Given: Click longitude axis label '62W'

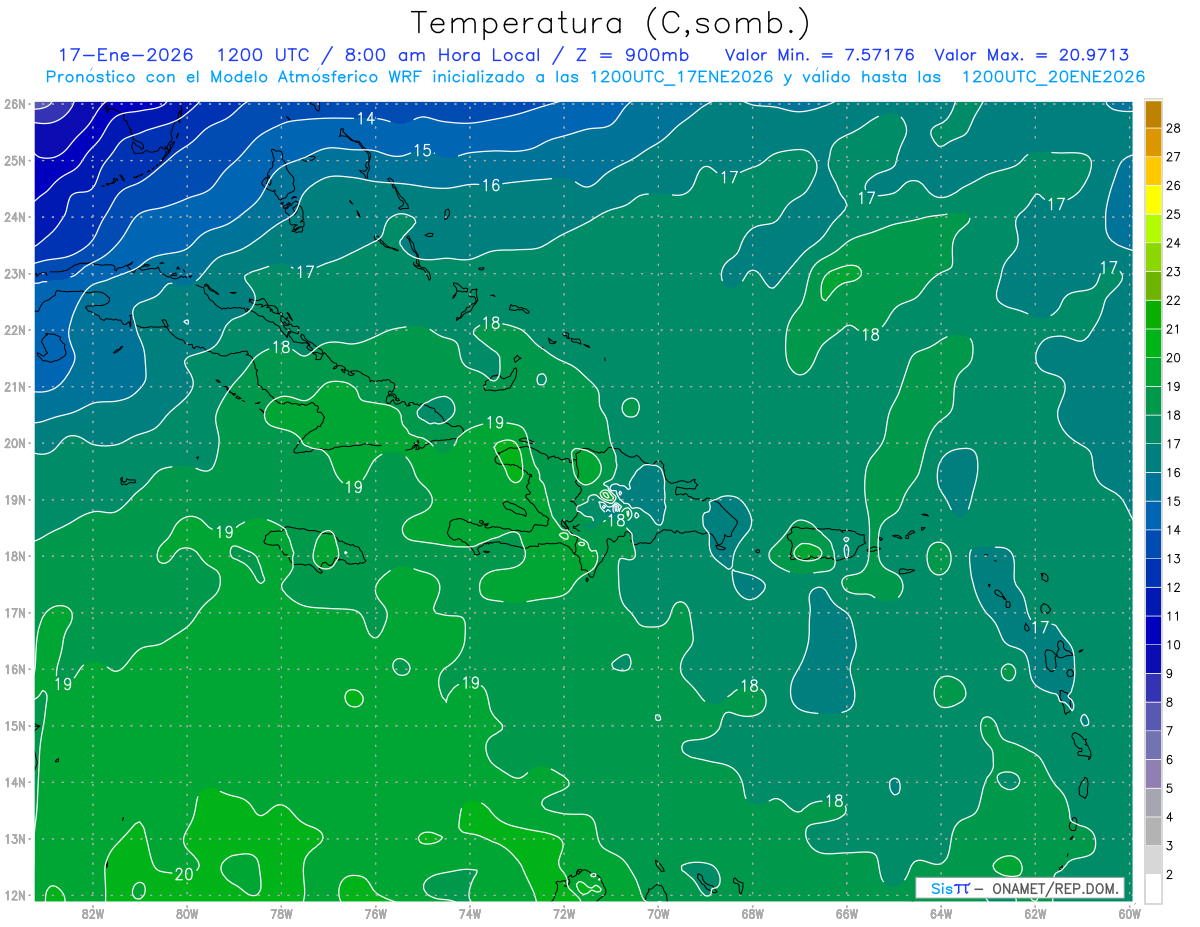Looking at the screenshot, I should click(1035, 913).
